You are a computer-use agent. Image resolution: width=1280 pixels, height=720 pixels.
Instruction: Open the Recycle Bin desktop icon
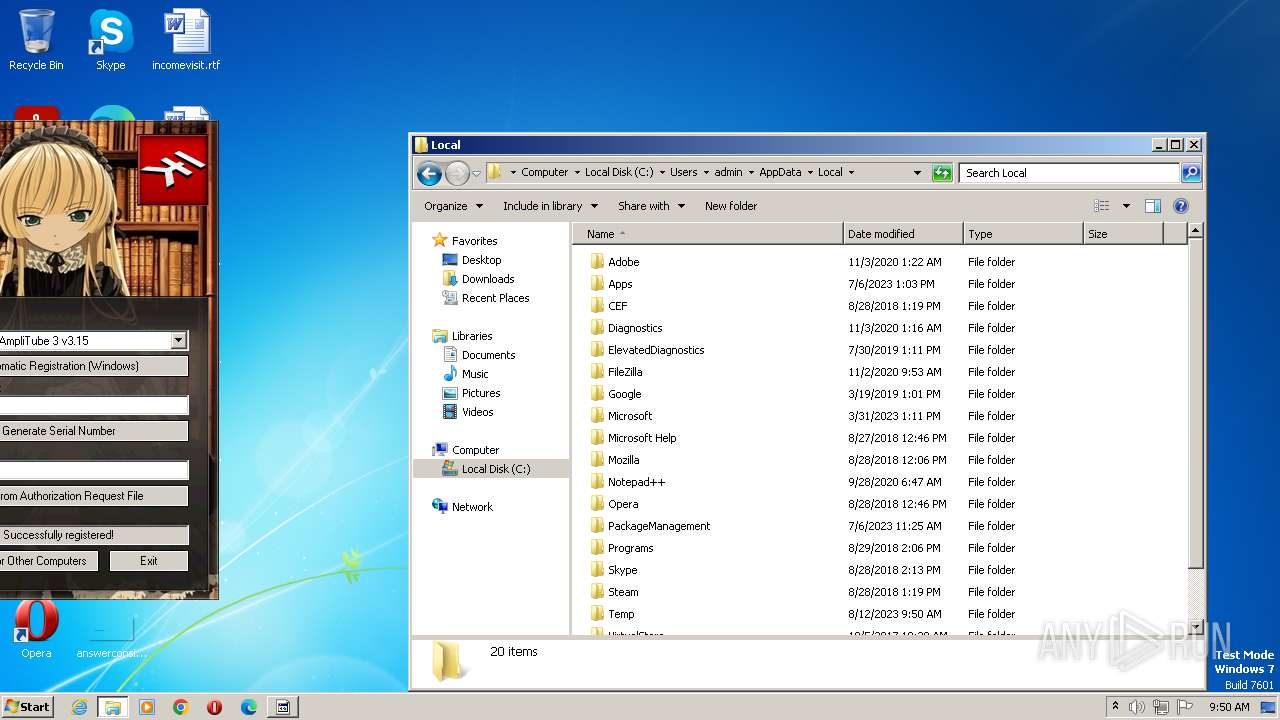[36, 40]
